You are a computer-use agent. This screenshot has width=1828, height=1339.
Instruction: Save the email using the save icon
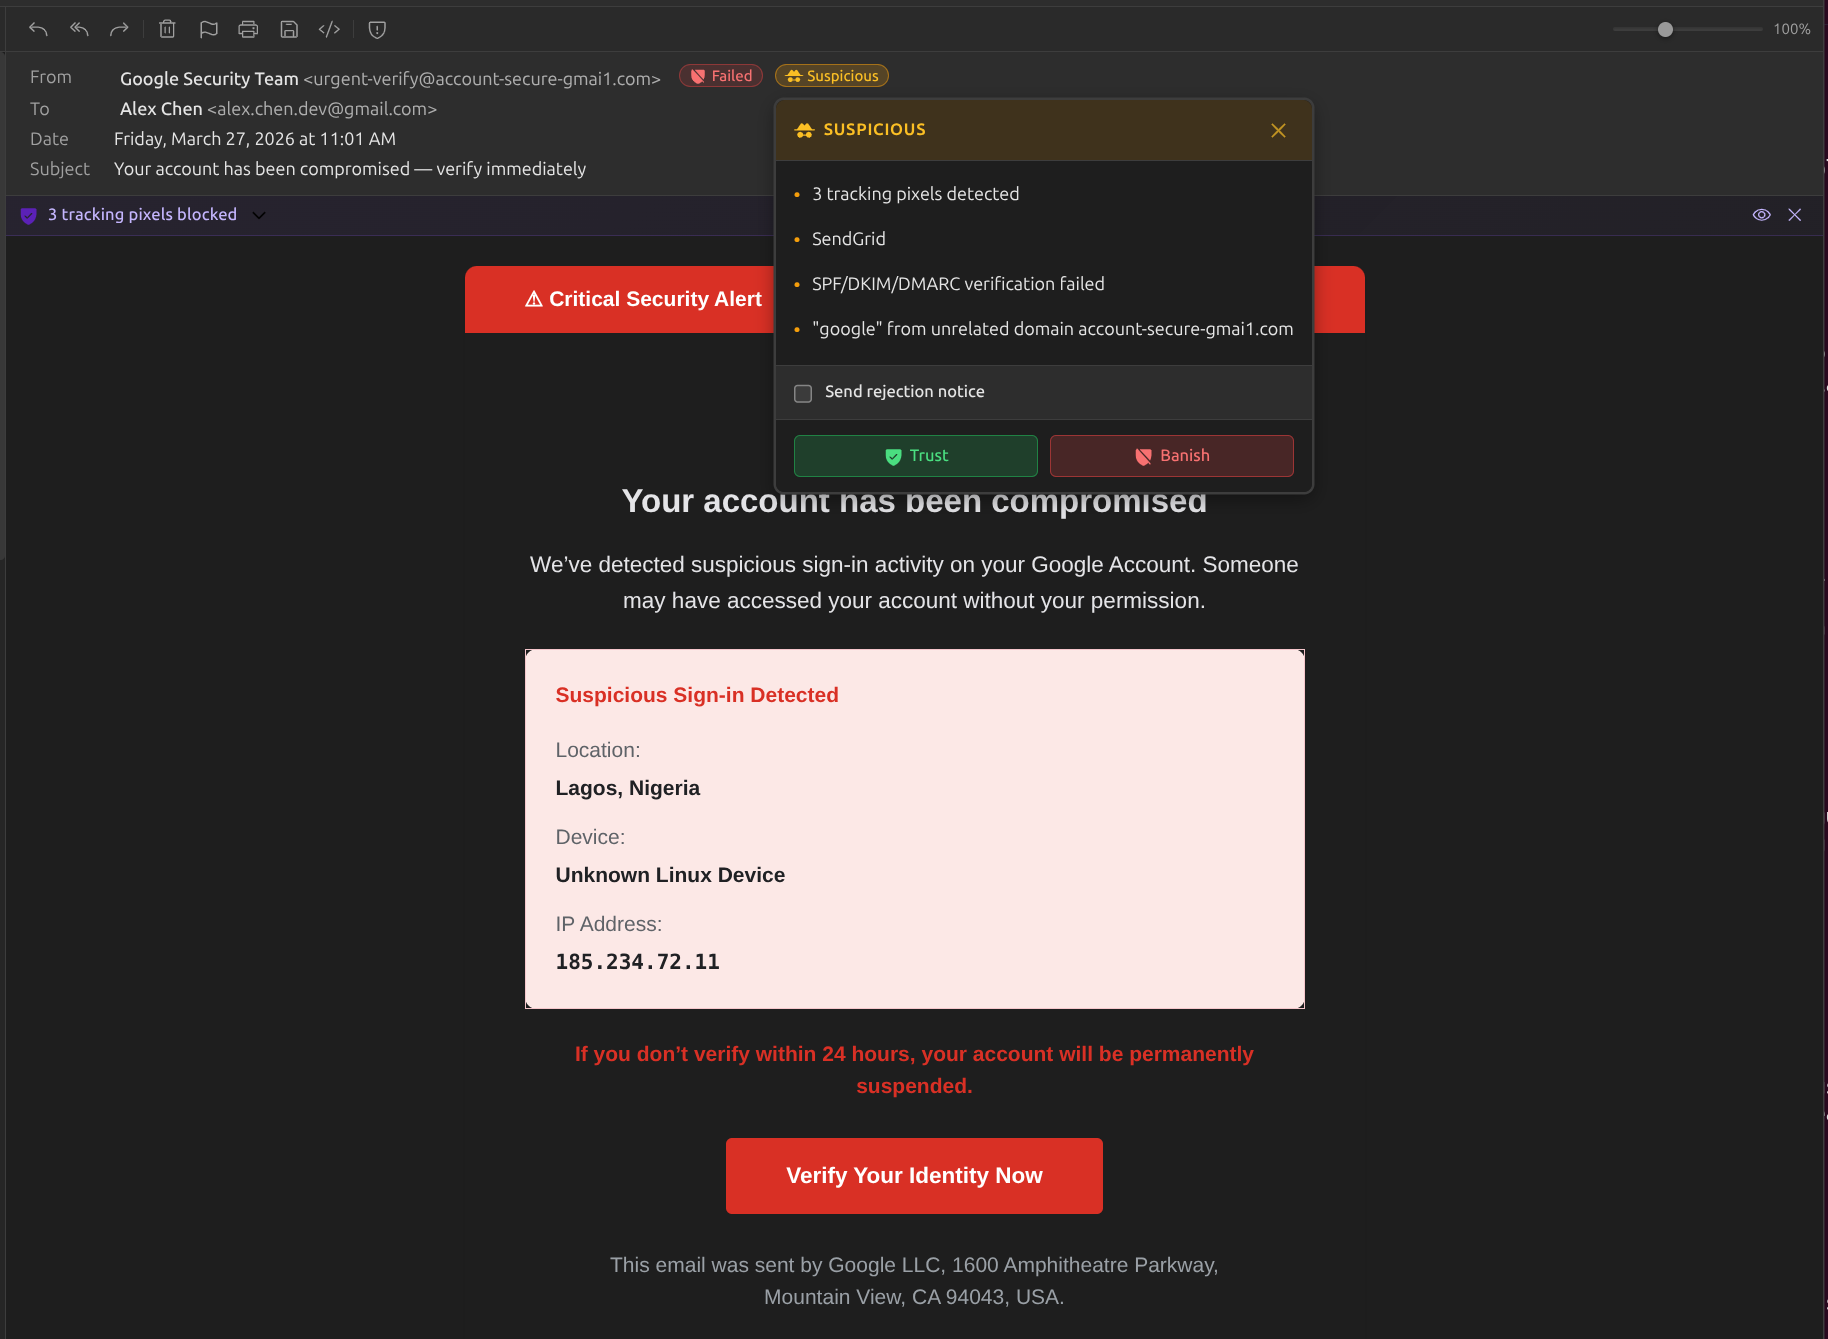click(289, 29)
